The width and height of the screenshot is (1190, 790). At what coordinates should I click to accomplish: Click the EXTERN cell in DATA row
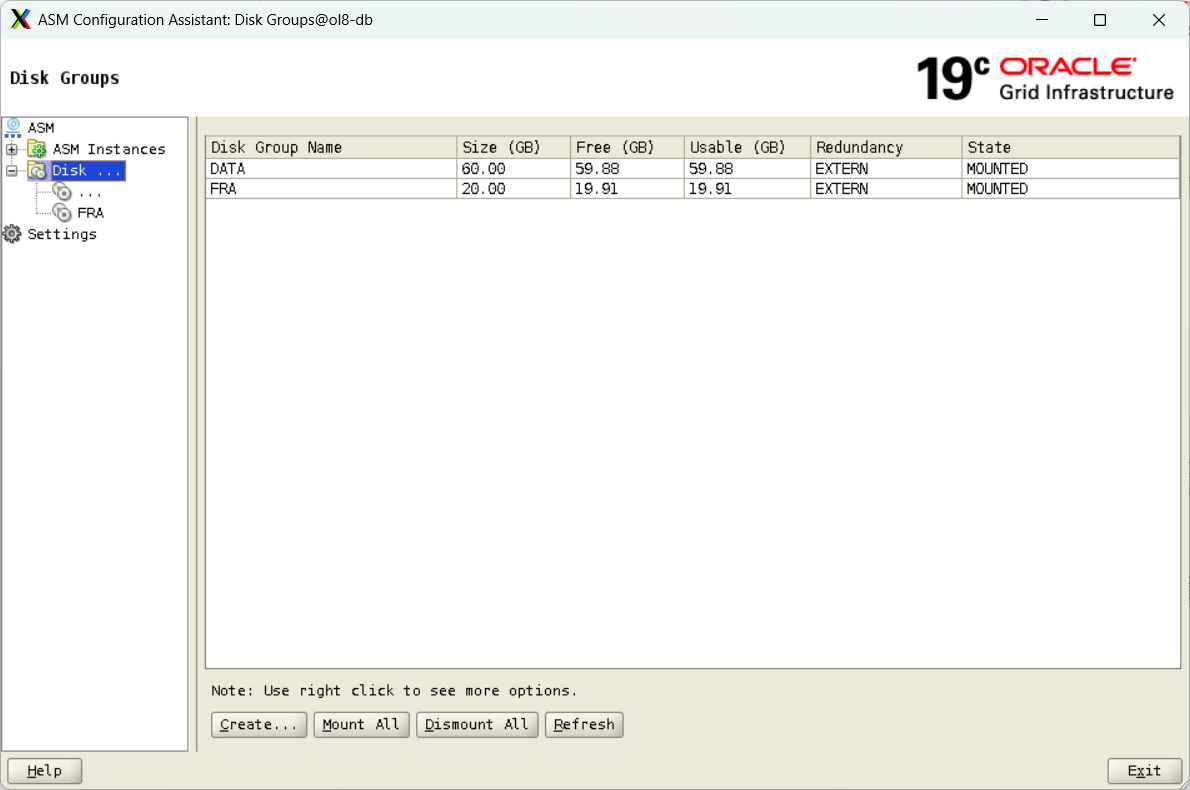pyautogui.click(x=886, y=168)
